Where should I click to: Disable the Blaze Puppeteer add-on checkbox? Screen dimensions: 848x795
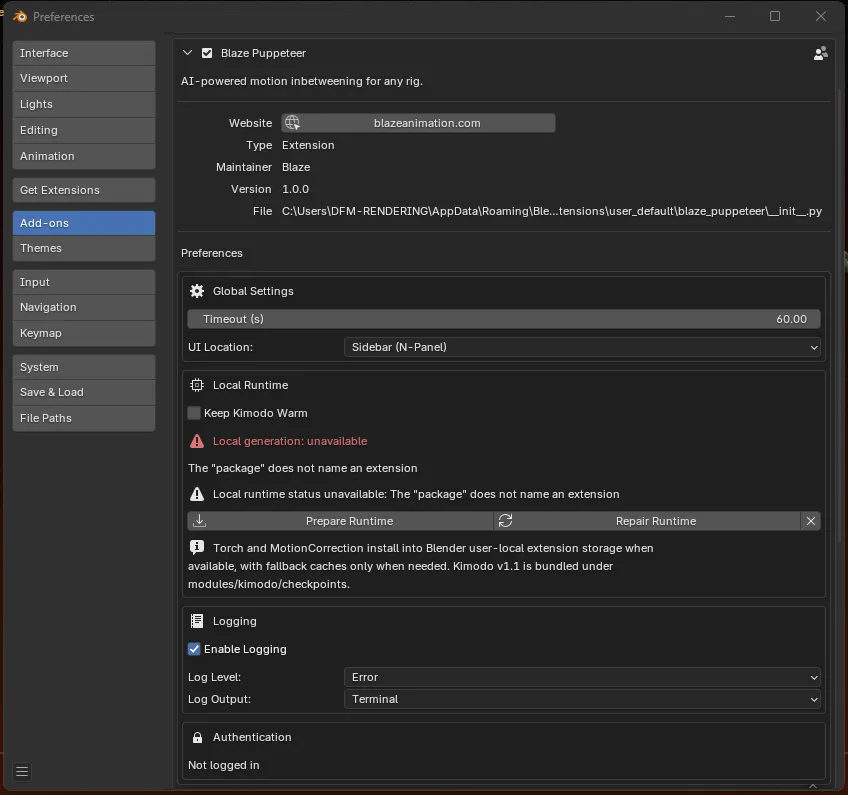(x=207, y=53)
